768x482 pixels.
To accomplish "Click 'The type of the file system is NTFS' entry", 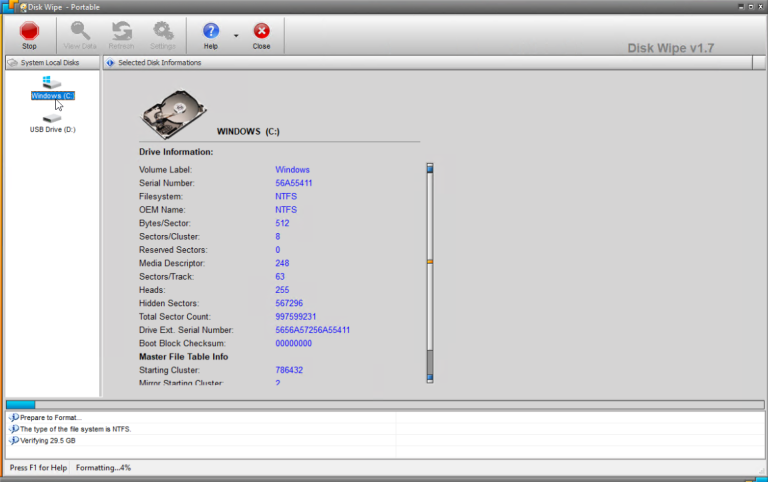I will [75, 429].
